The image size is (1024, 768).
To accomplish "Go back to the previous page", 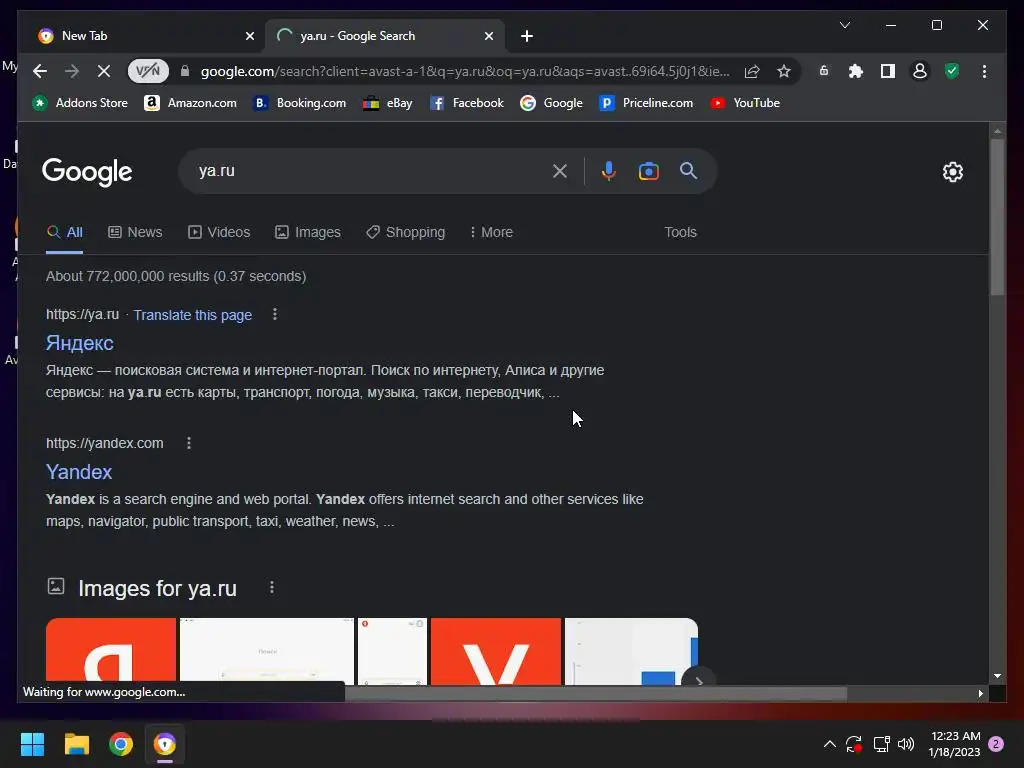I will tap(40, 71).
